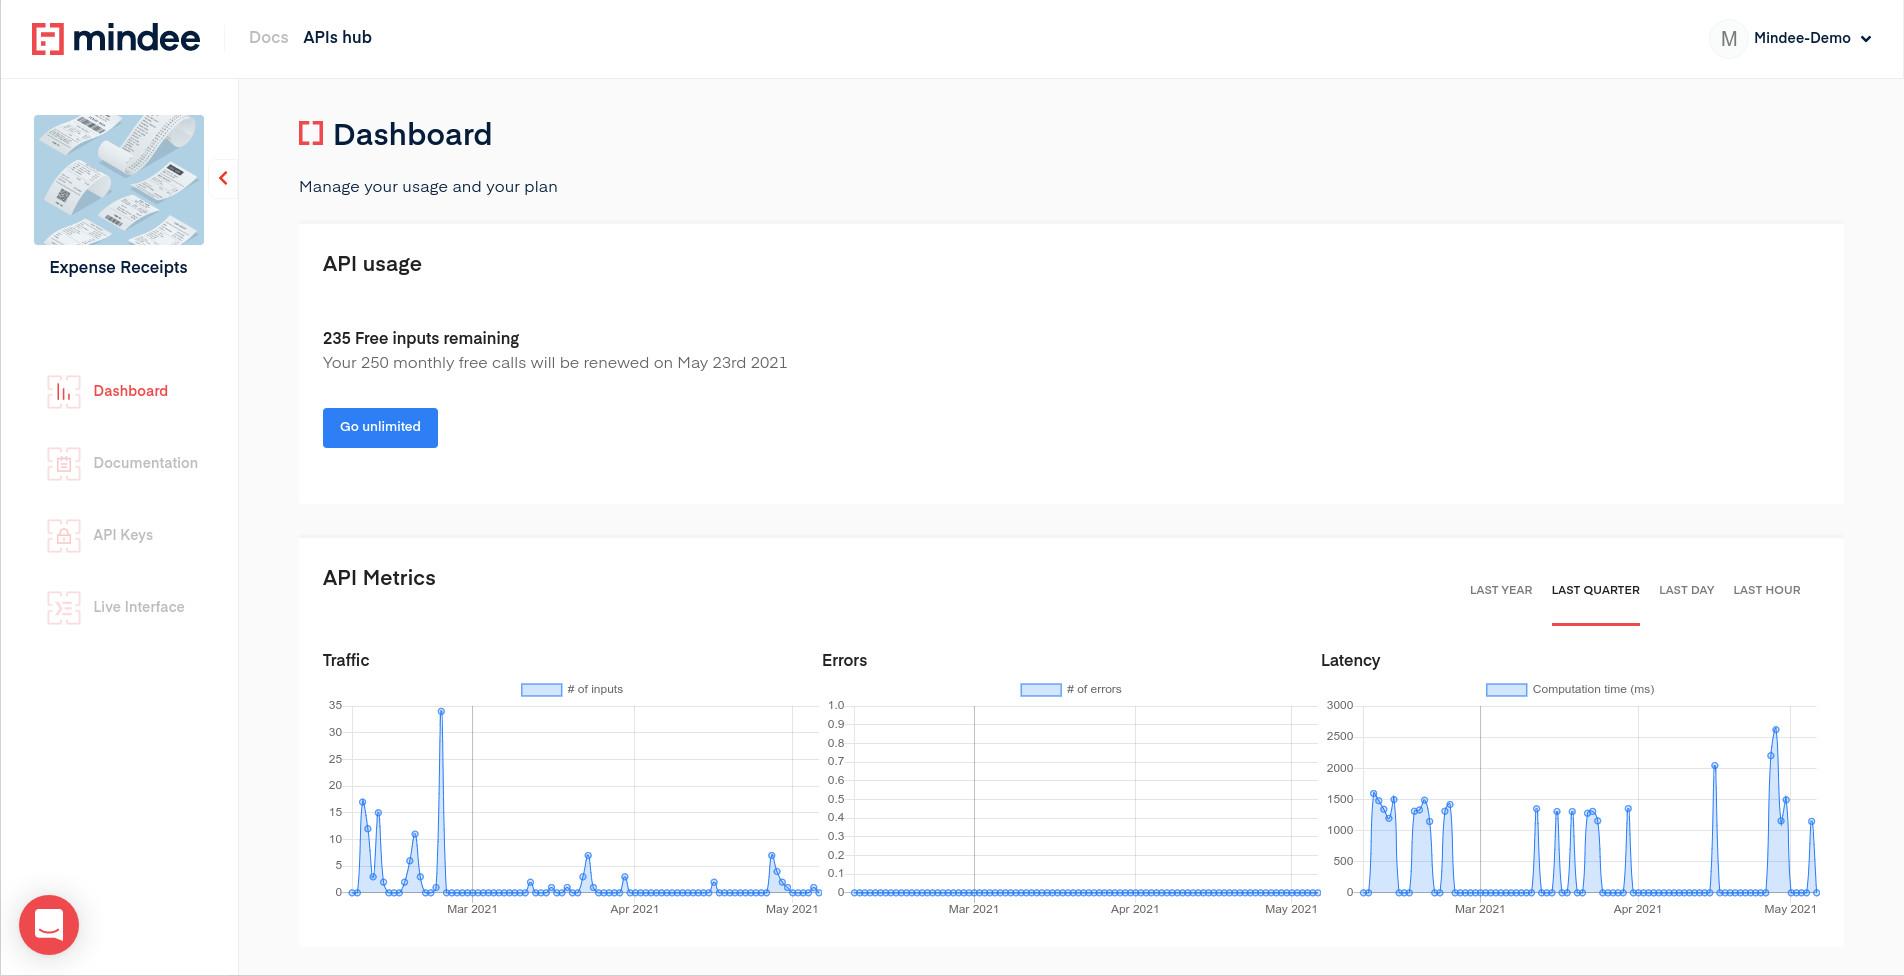Image resolution: width=1904 pixels, height=976 pixels.
Task: Open Live Interface from the sidebar
Action: click(138, 607)
